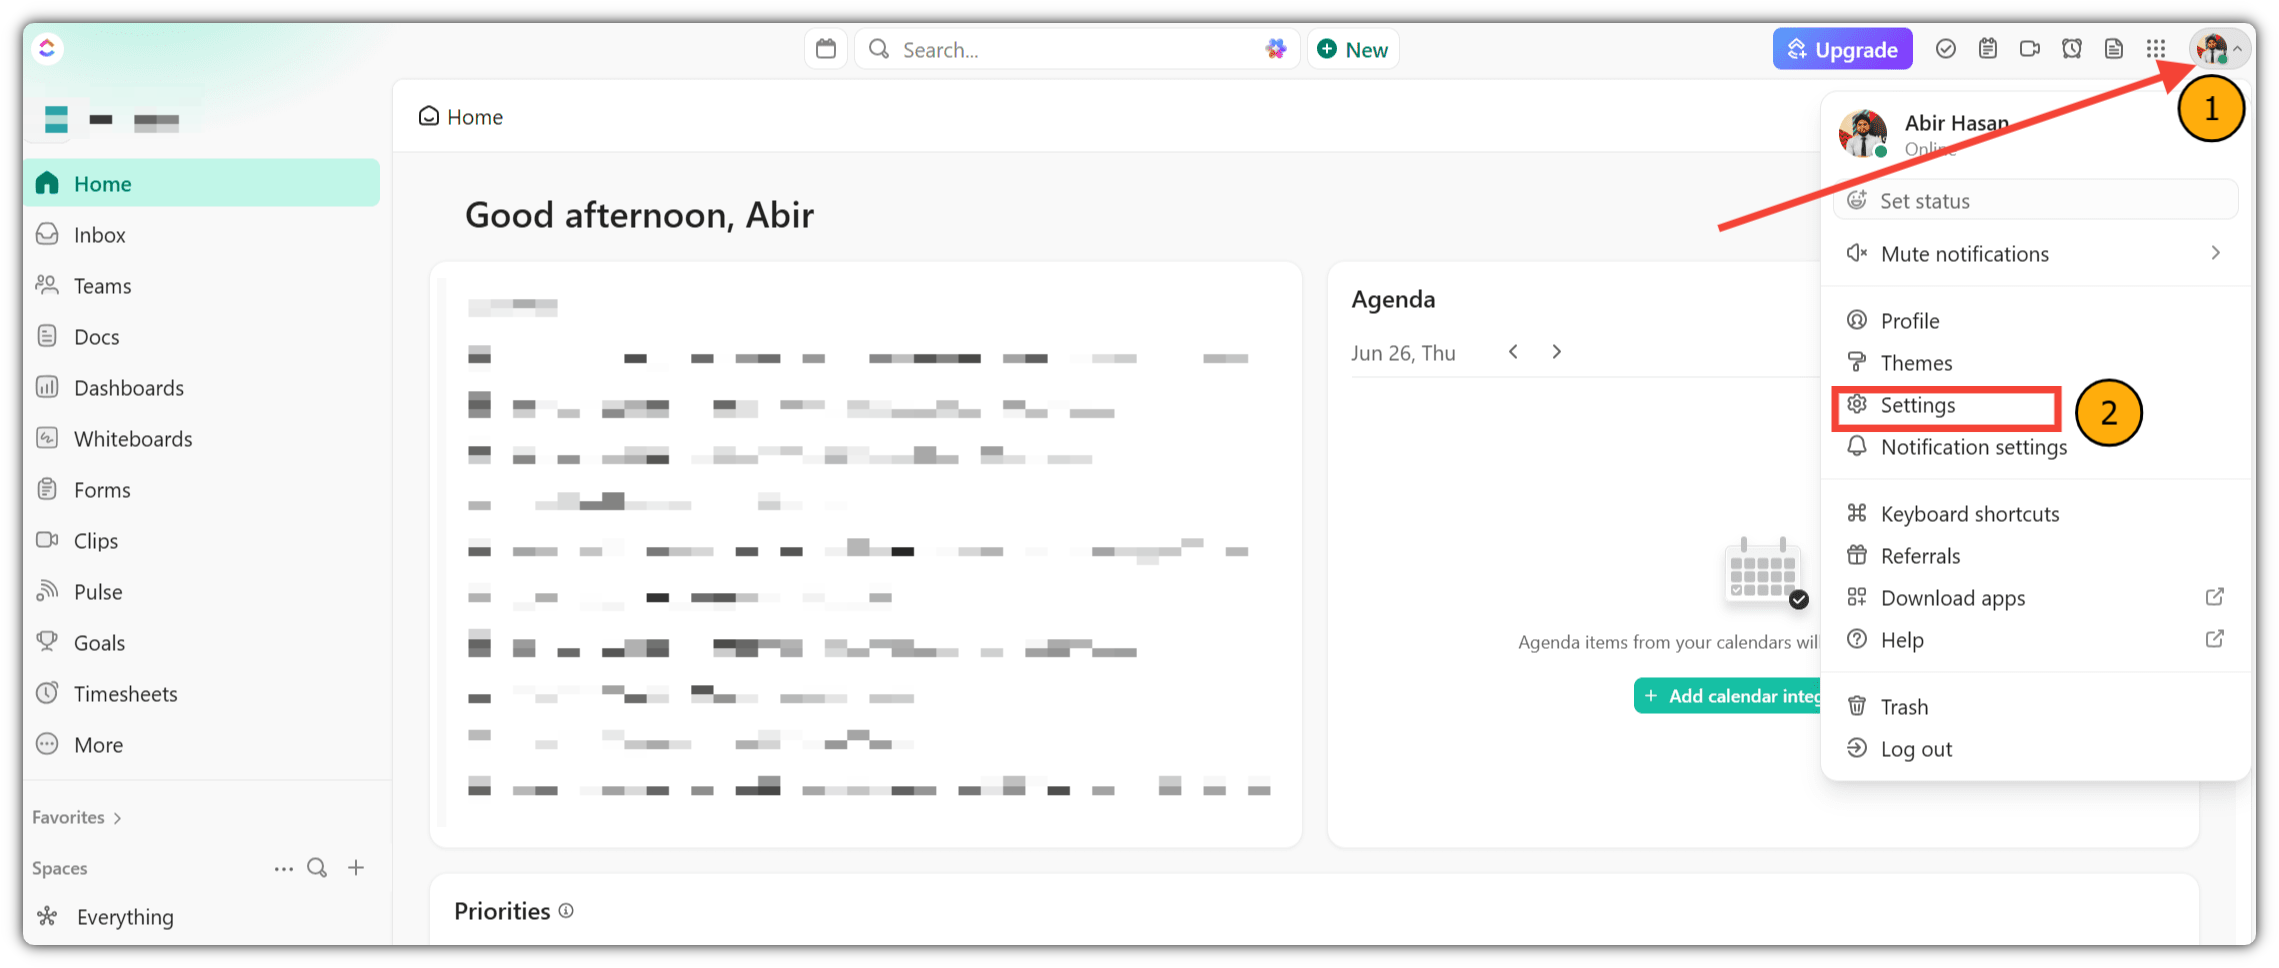Open the Notepad clipboard icon in top bar
2279x968 pixels.
[x=1988, y=49]
